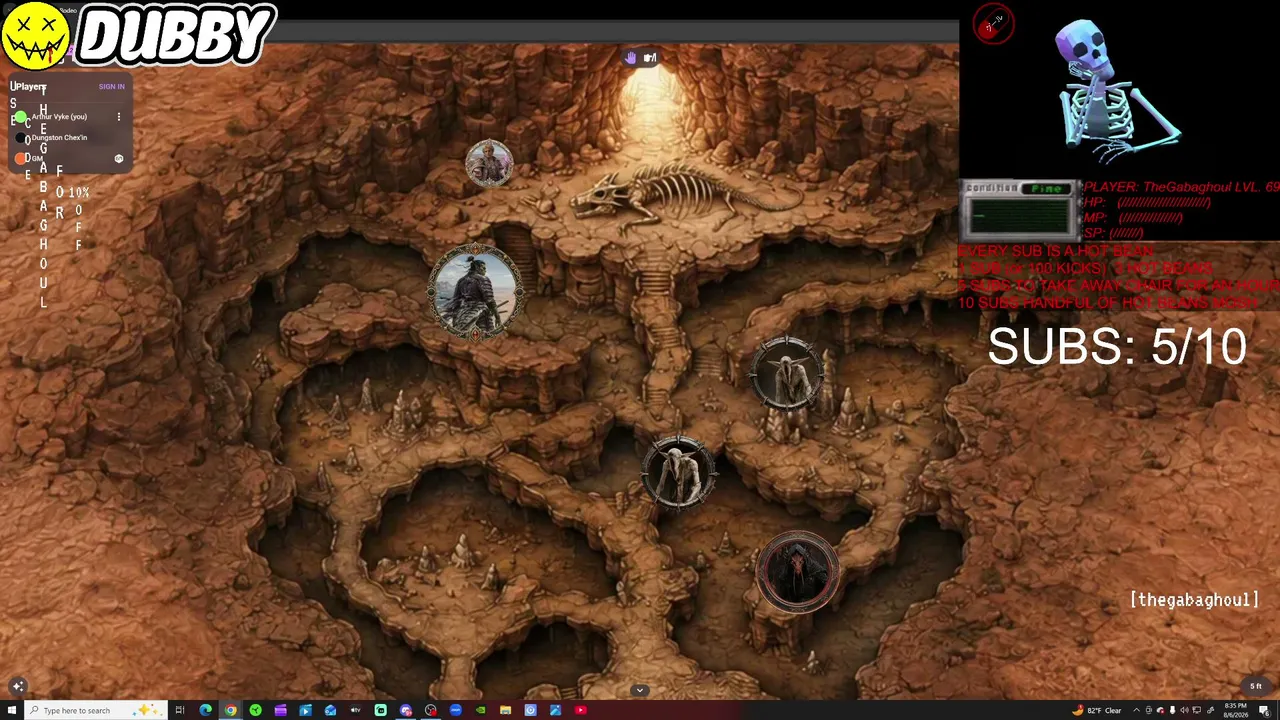Open the light blue square app on the taskbar
Image resolution: width=1280 pixels, height=720 pixels.
click(x=531, y=710)
